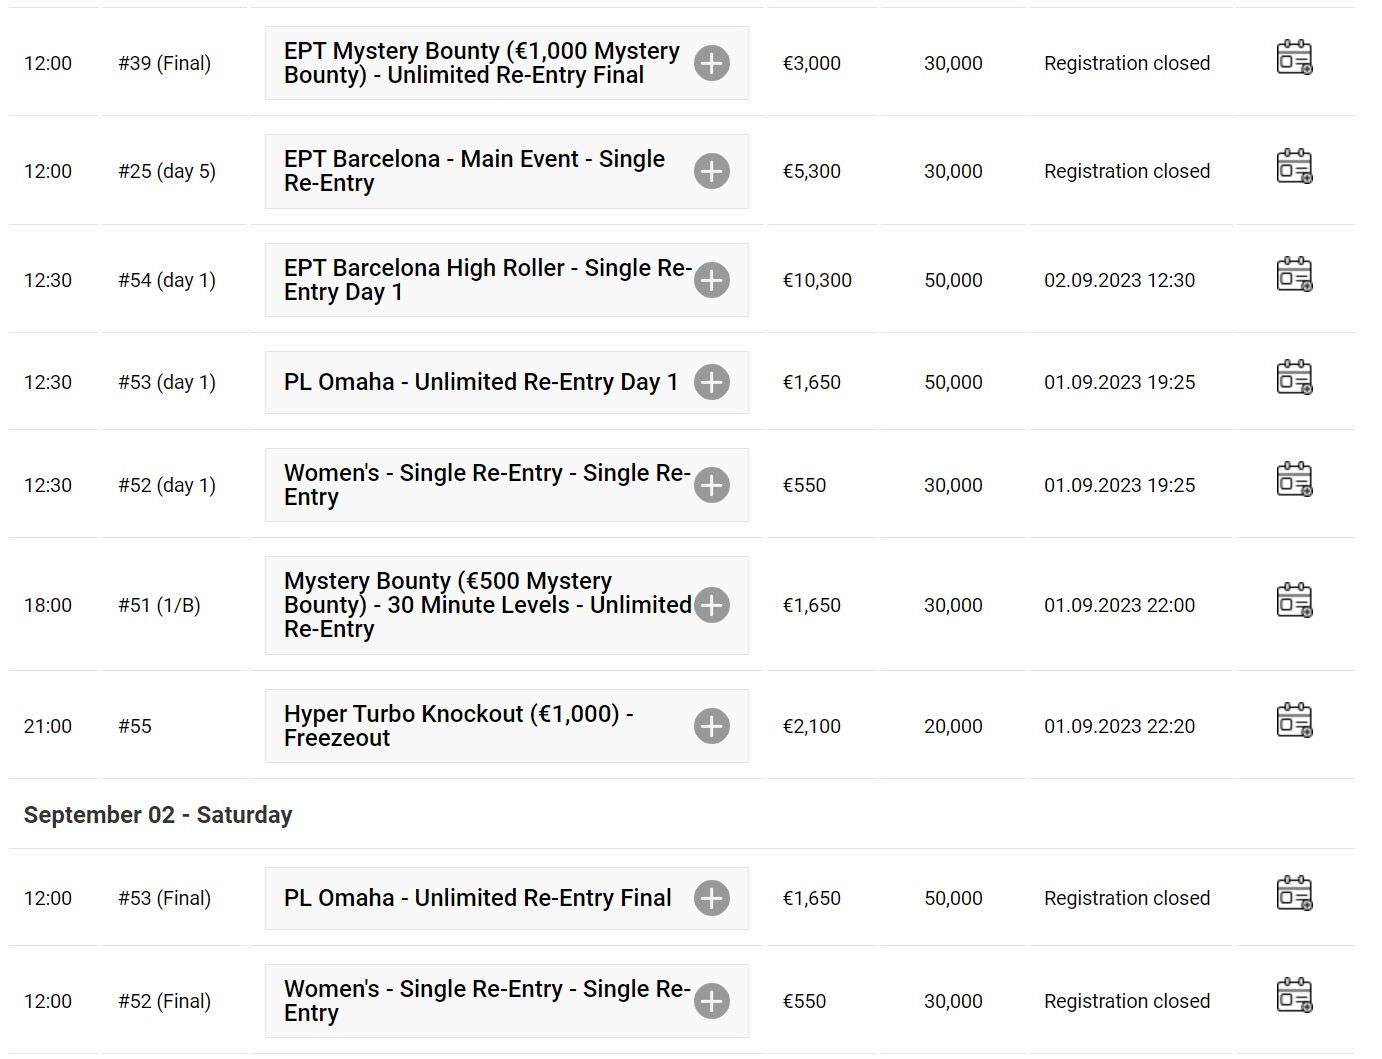Expand Women's day 1 event plus icon
This screenshot has height=1059, width=1382.
click(x=712, y=485)
